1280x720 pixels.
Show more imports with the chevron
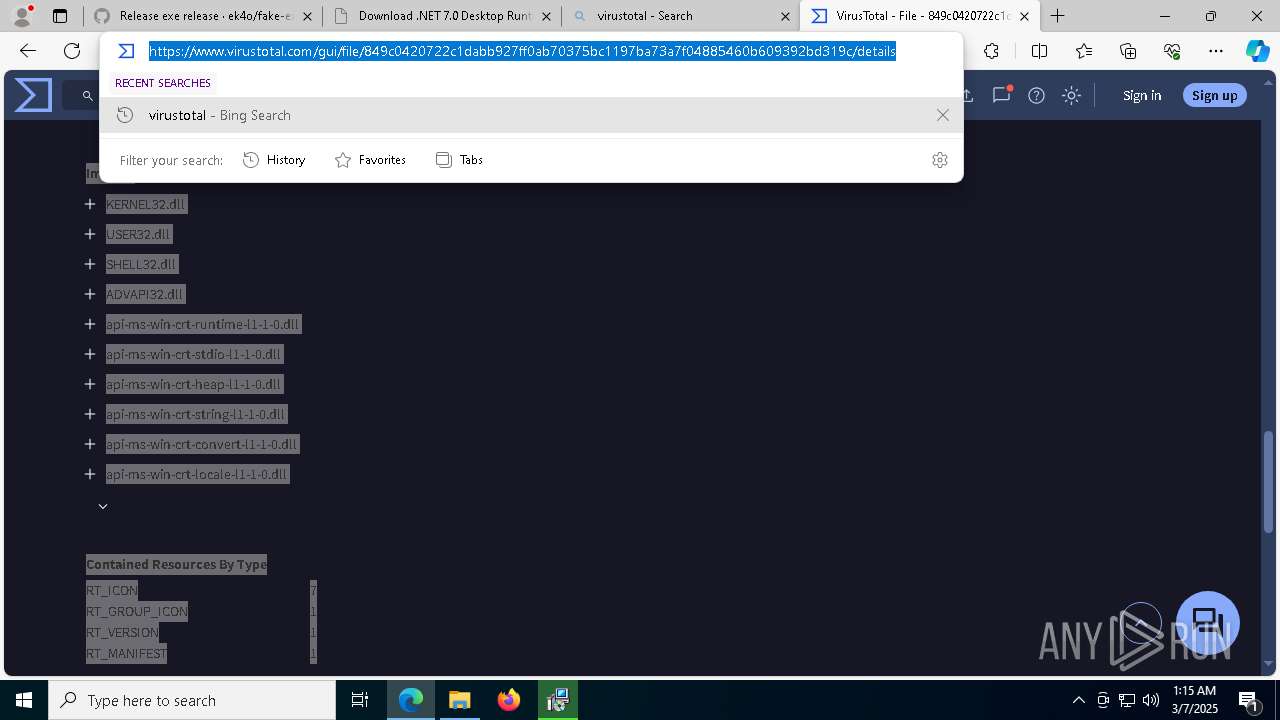click(102, 506)
